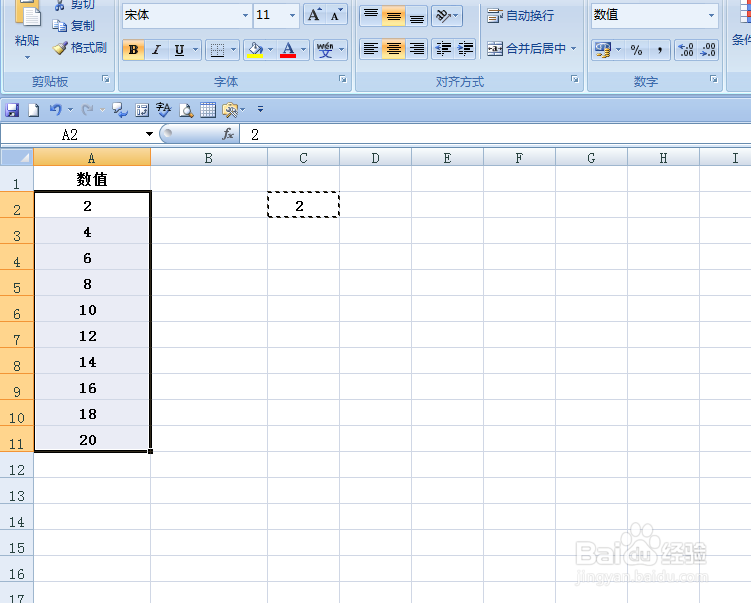Click cell containing 12 in column A
The image size is (751, 603).
[92, 335]
